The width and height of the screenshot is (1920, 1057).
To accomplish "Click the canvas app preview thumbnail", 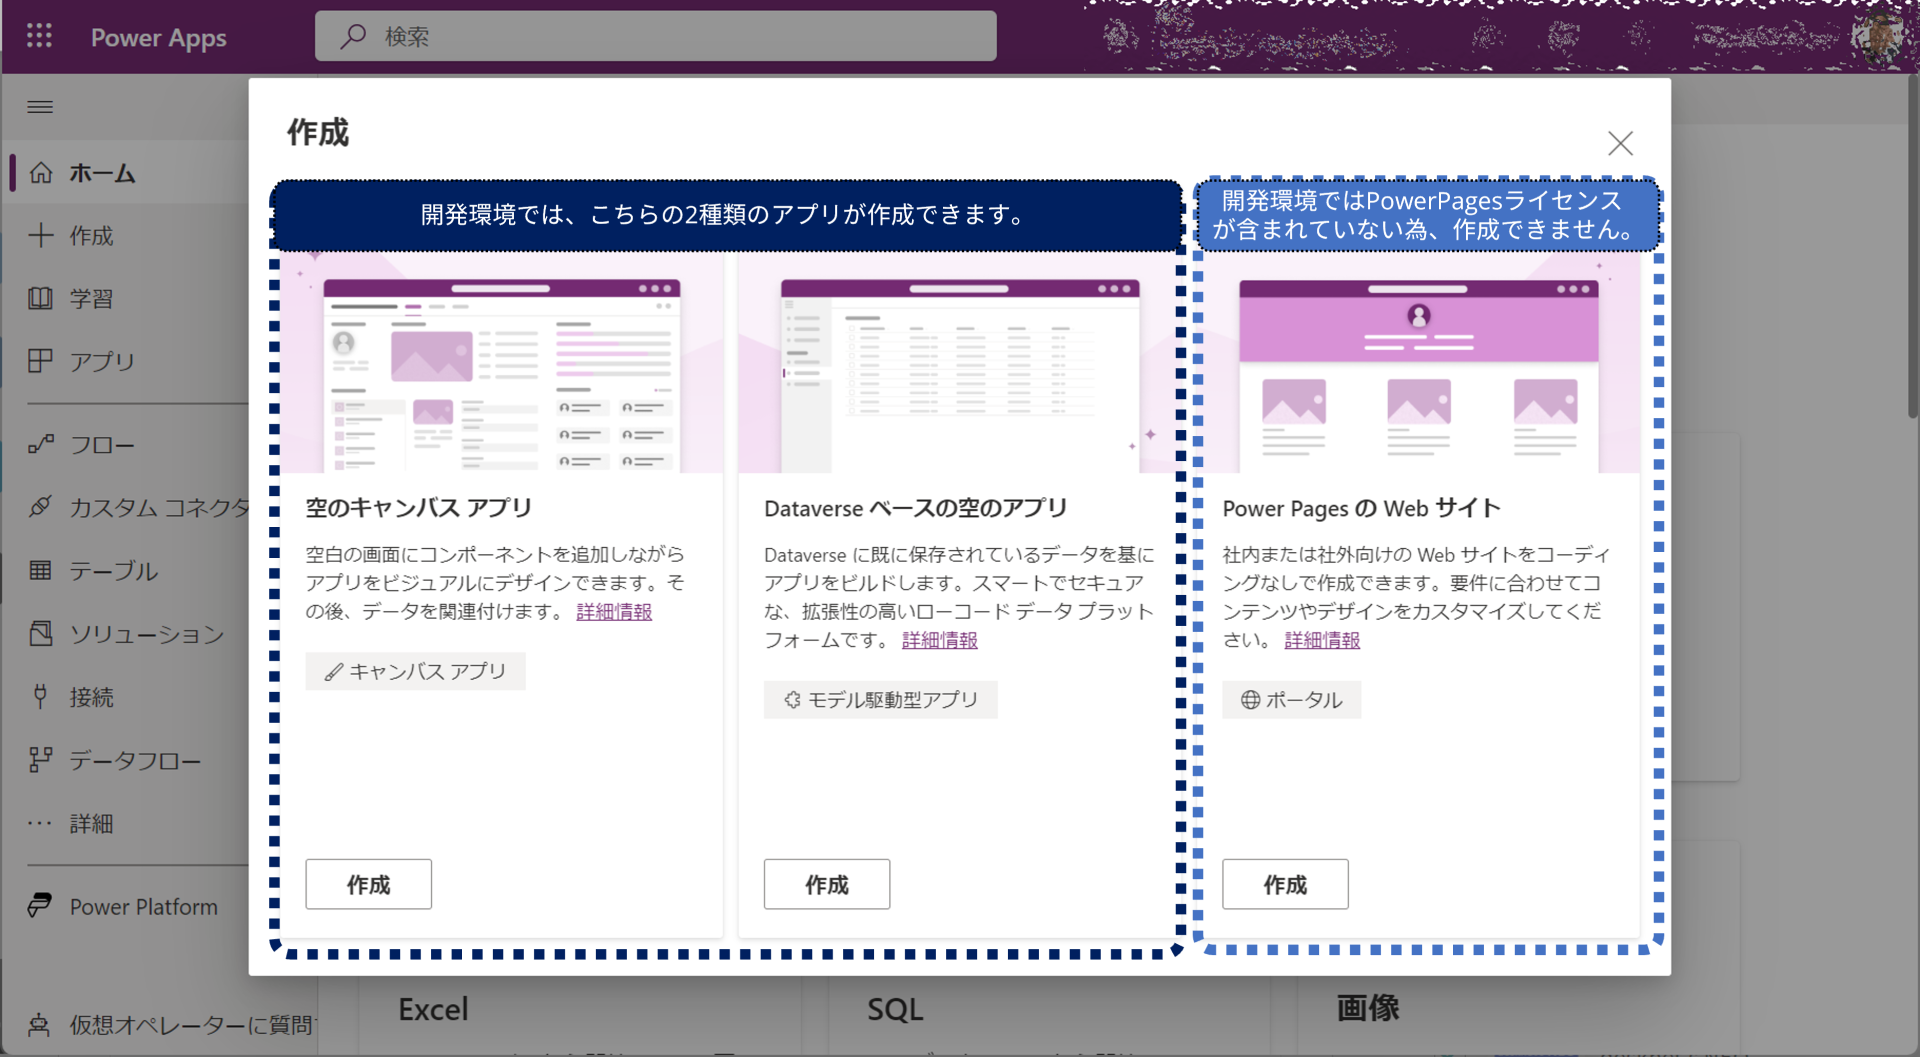I will 502,363.
